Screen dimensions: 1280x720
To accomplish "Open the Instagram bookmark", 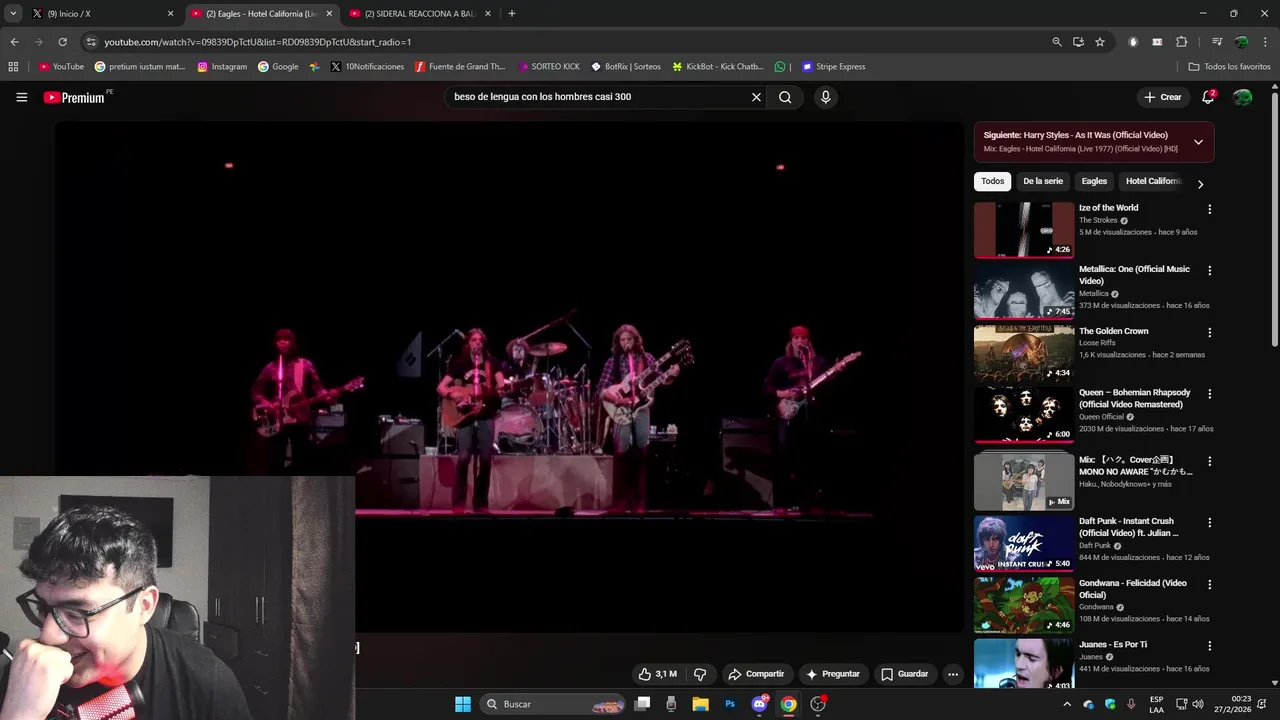I will pos(222,67).
